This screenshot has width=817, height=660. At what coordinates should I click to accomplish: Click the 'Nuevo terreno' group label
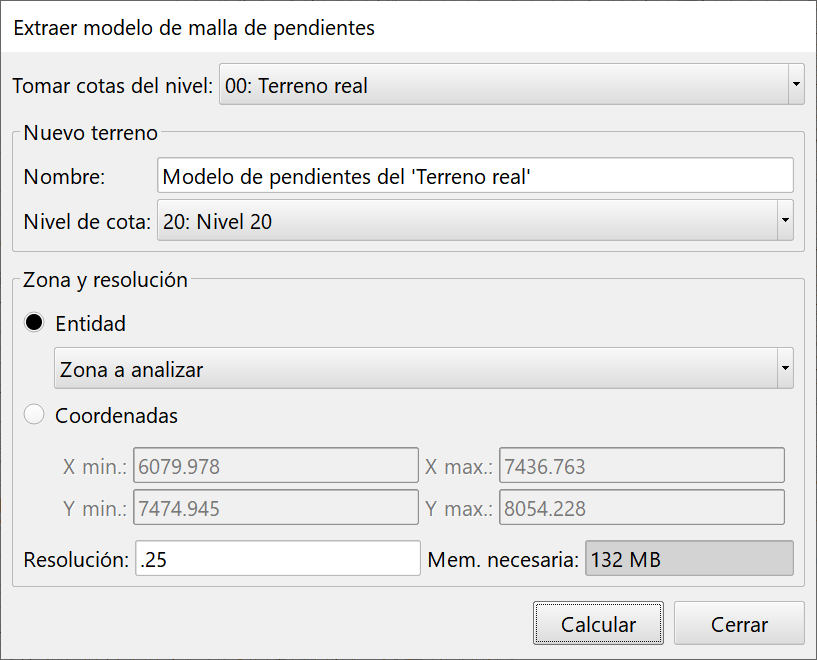pyautogui.click(x=89, y=132)
